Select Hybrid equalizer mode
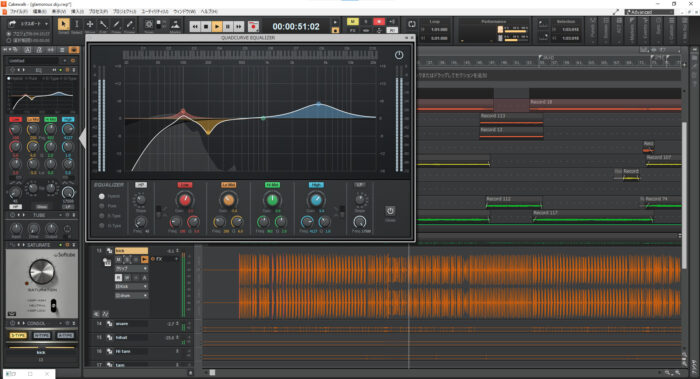The width and height of the screenshot is (700, 379). (102, 196)
